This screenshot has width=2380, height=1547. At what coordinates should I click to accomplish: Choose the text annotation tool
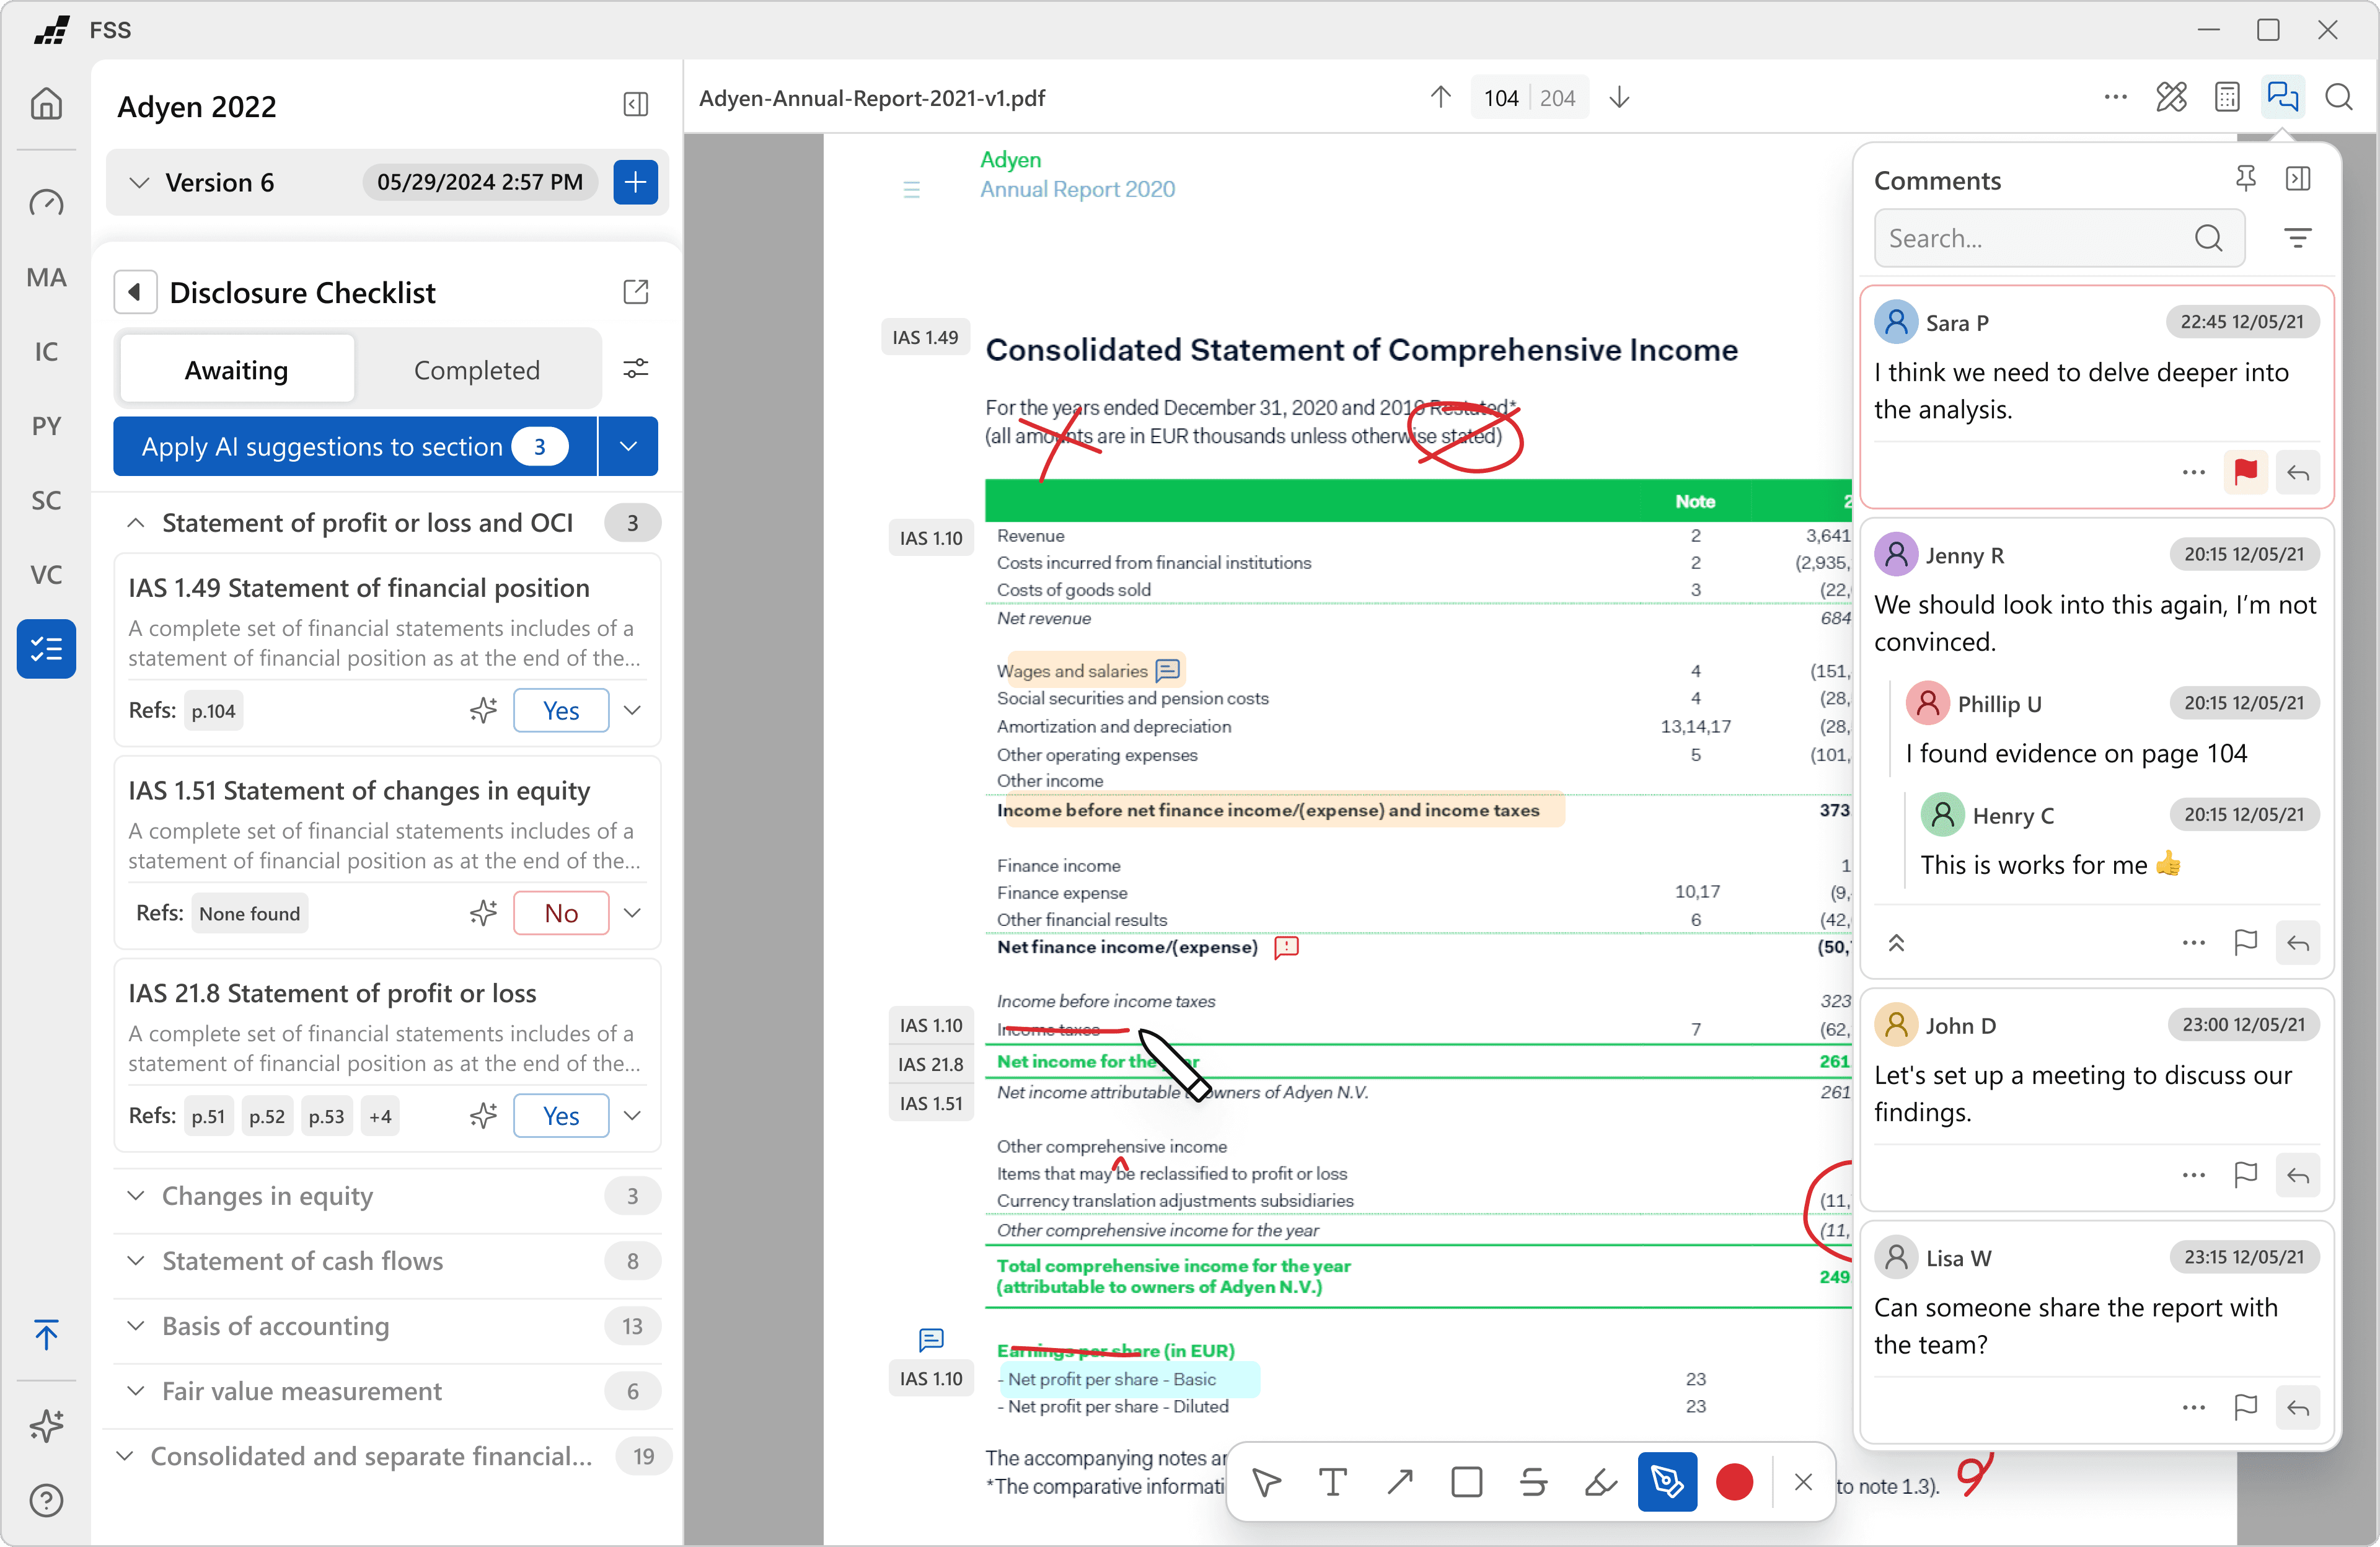pyautogui.click(x=1332, y=1481)
